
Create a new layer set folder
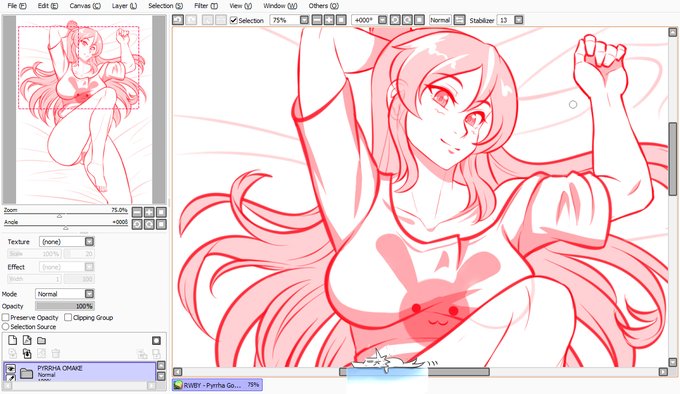pyautogui.click(x=41, y=340)
